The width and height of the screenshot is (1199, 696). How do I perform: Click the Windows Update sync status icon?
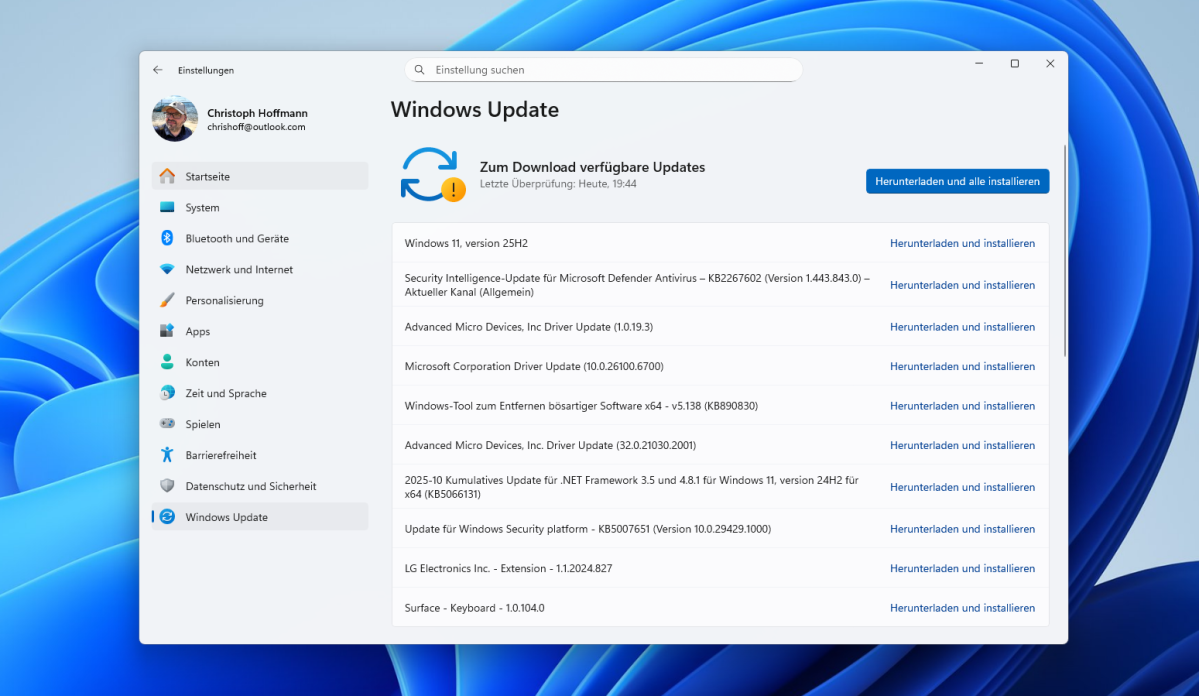(x=432, y=174)
